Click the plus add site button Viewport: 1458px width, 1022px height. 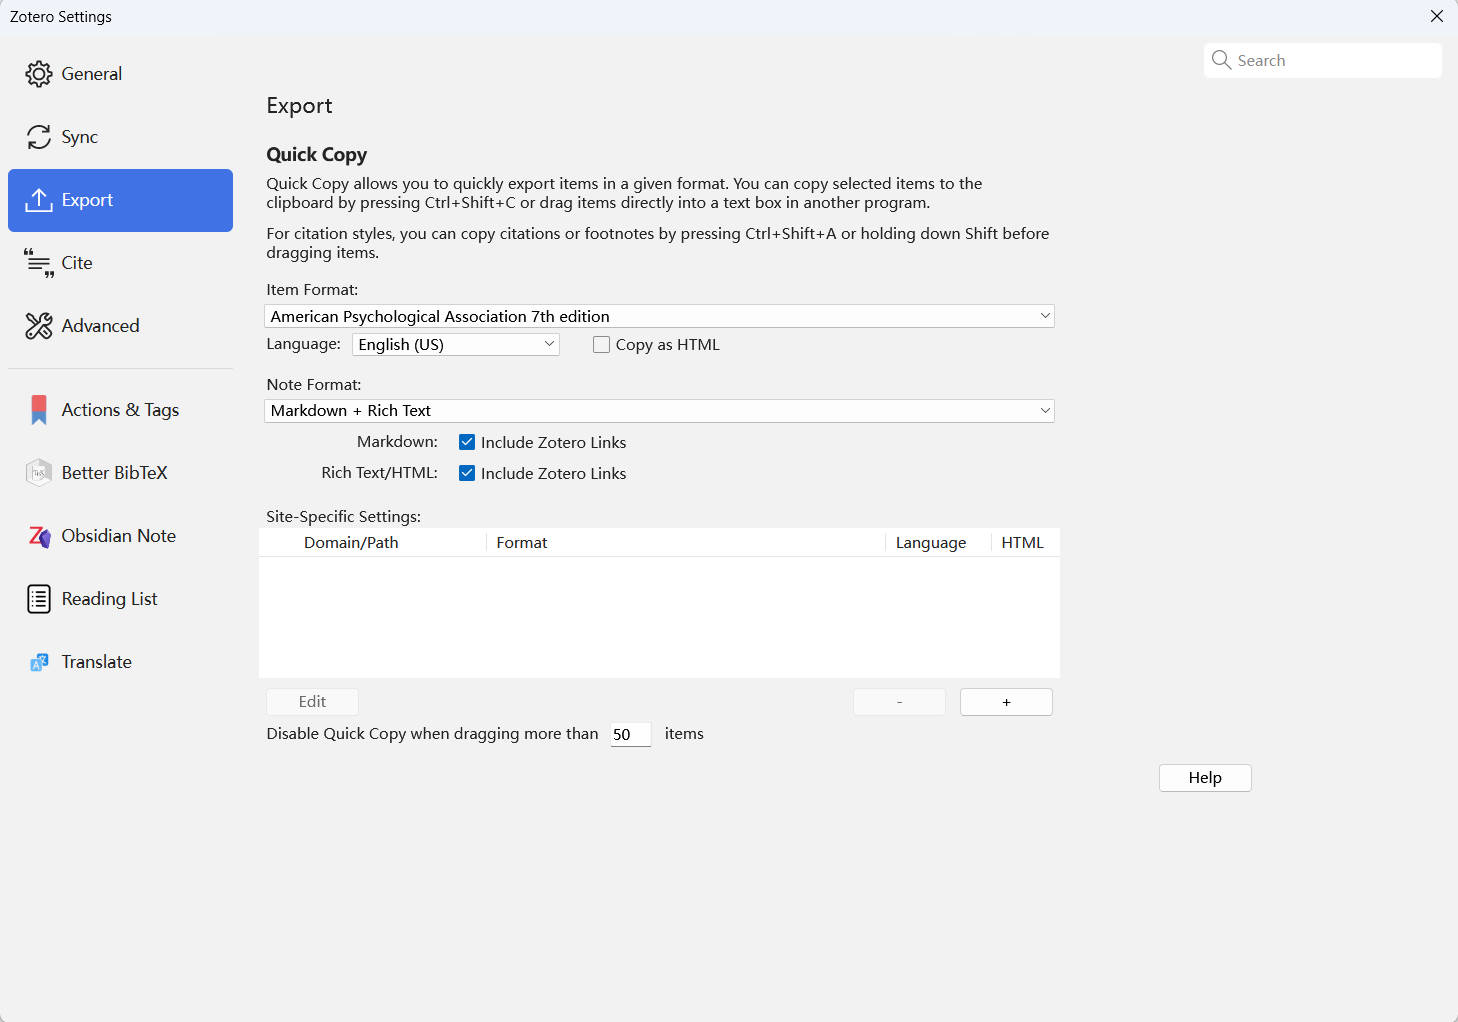coord(1006,702)
